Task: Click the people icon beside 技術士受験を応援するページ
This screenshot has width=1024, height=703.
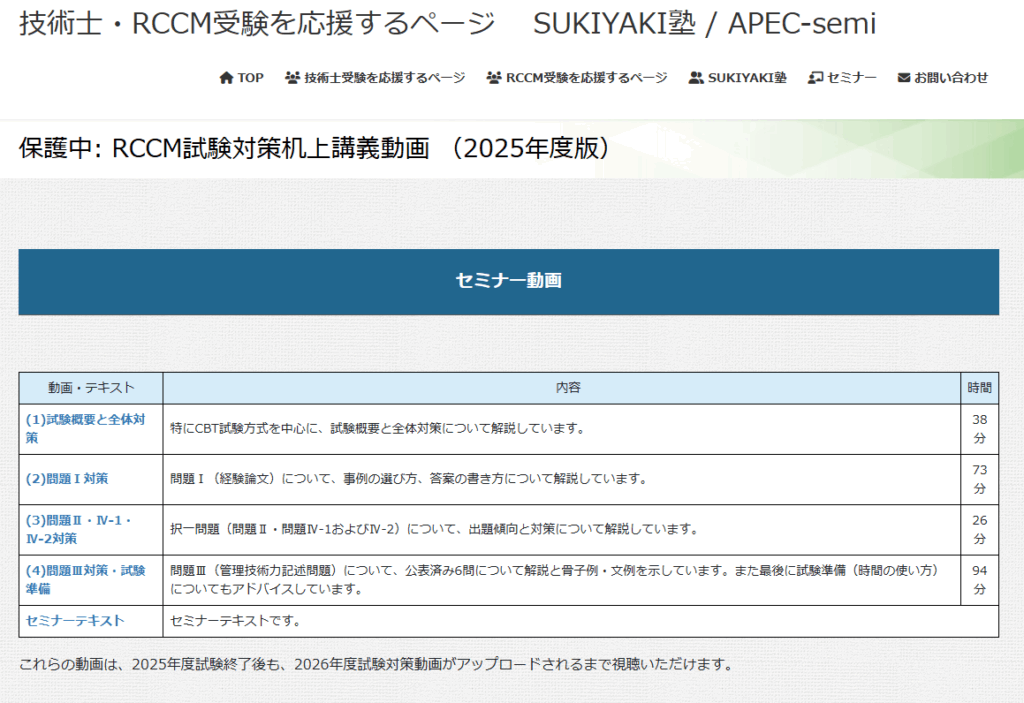Action: pos(293,78)
